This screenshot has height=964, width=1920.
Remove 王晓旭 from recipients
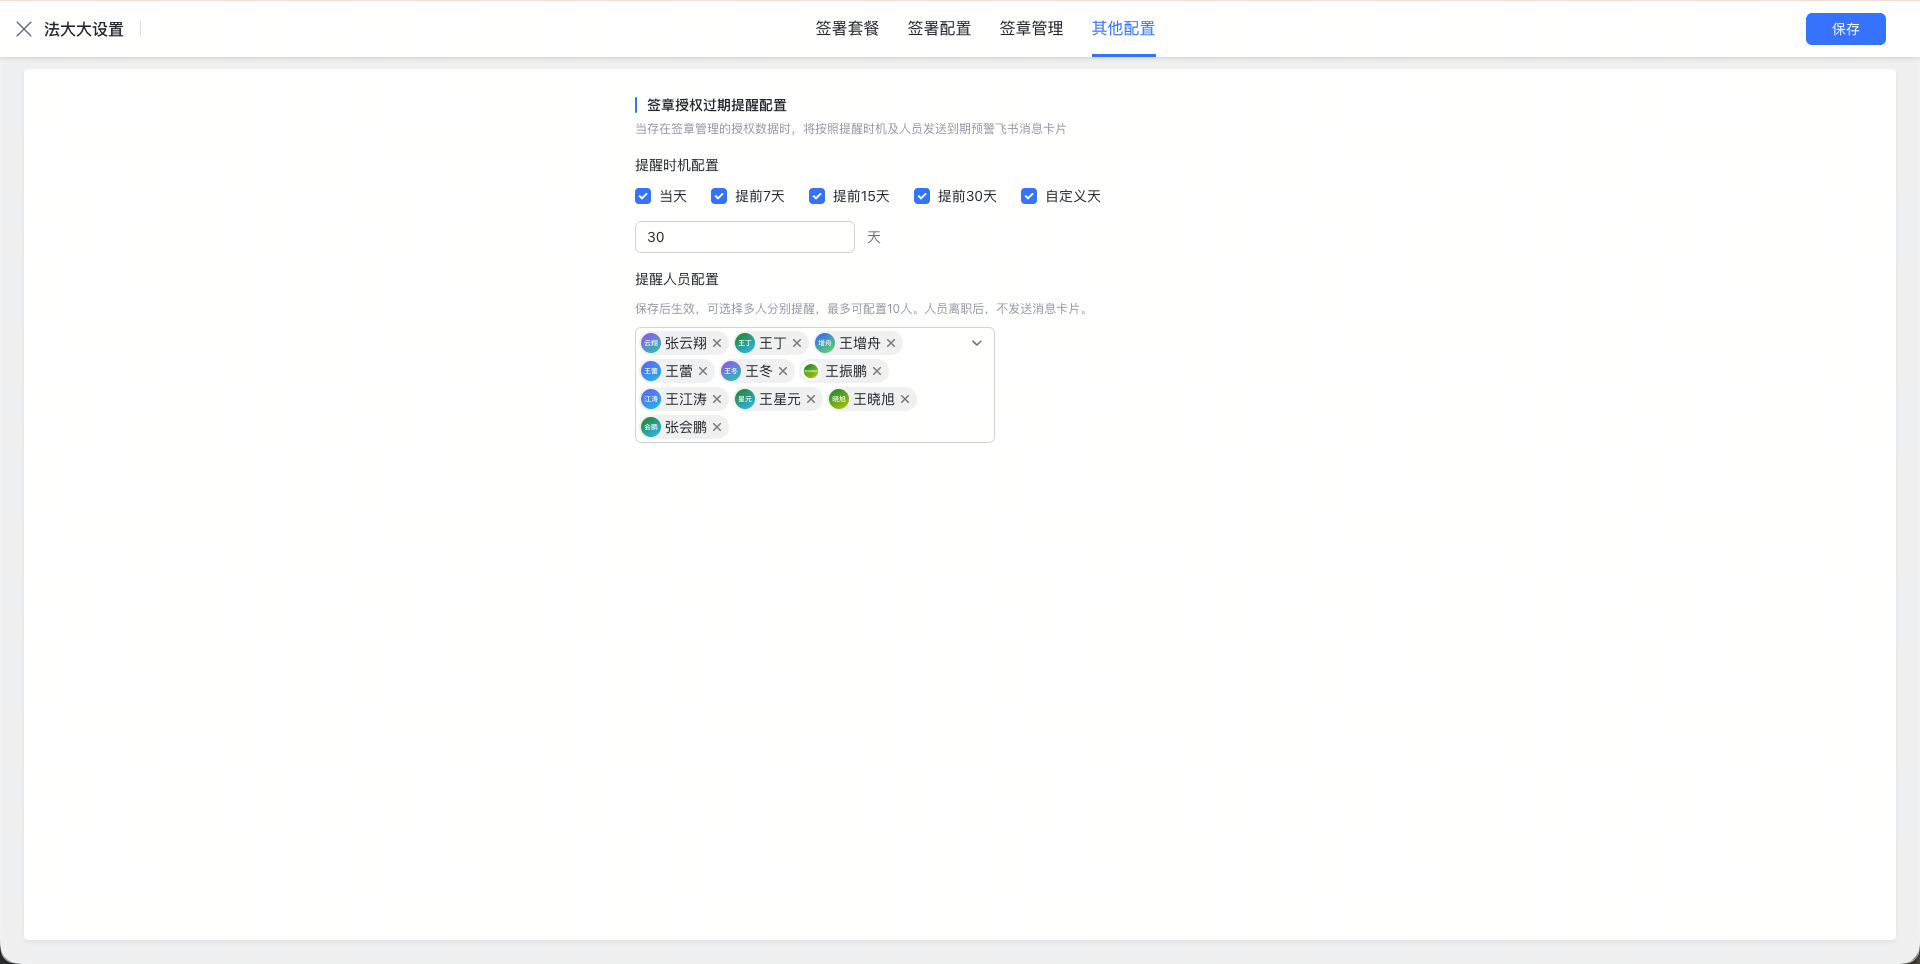(x=905, y=399)
